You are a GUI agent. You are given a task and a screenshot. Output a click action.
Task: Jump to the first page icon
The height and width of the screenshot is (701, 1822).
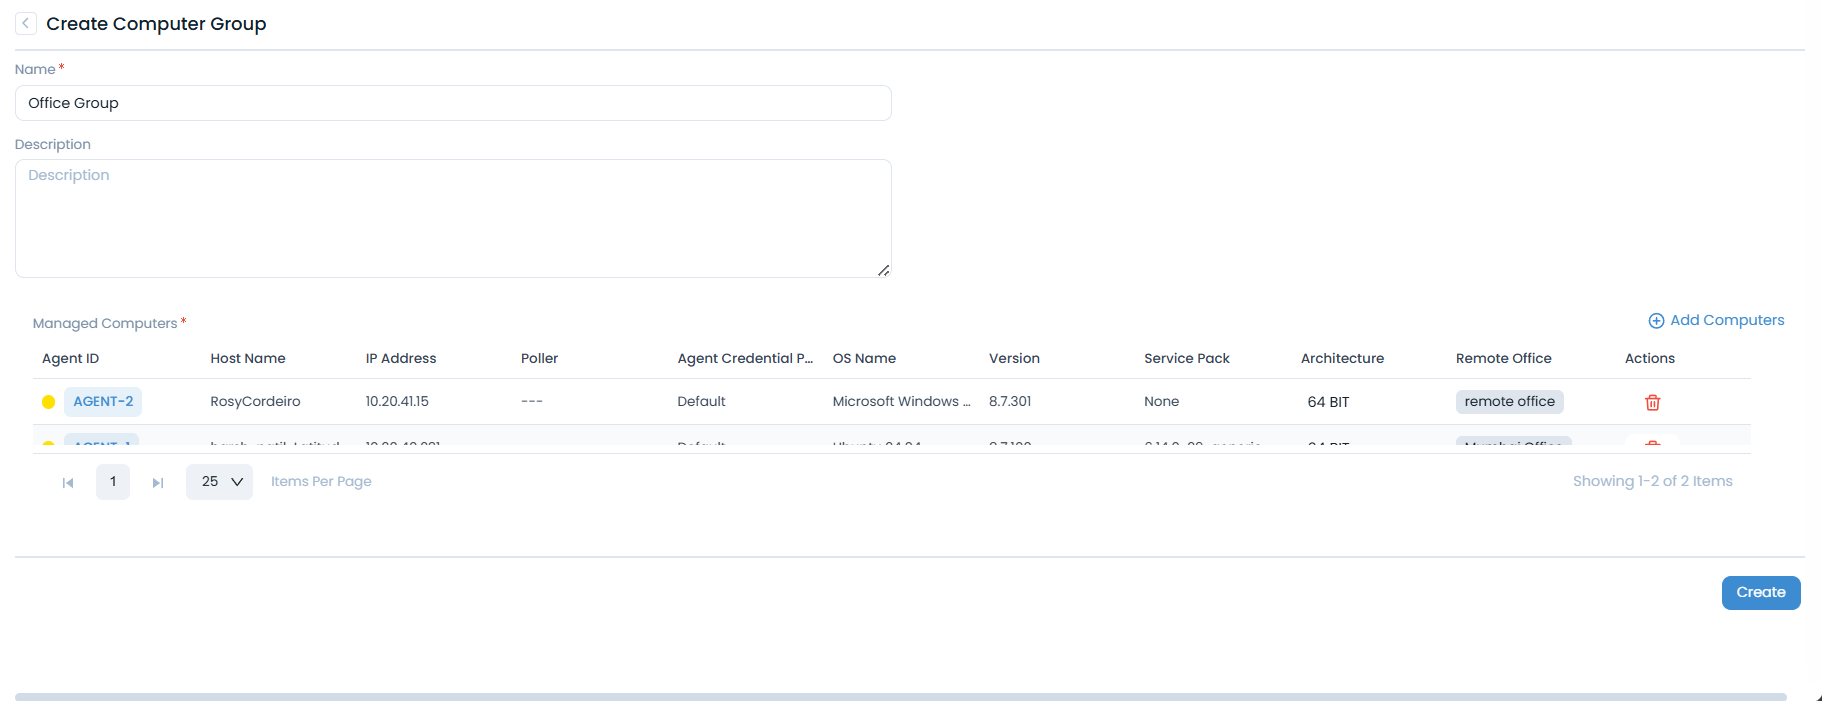click(68, 482)
